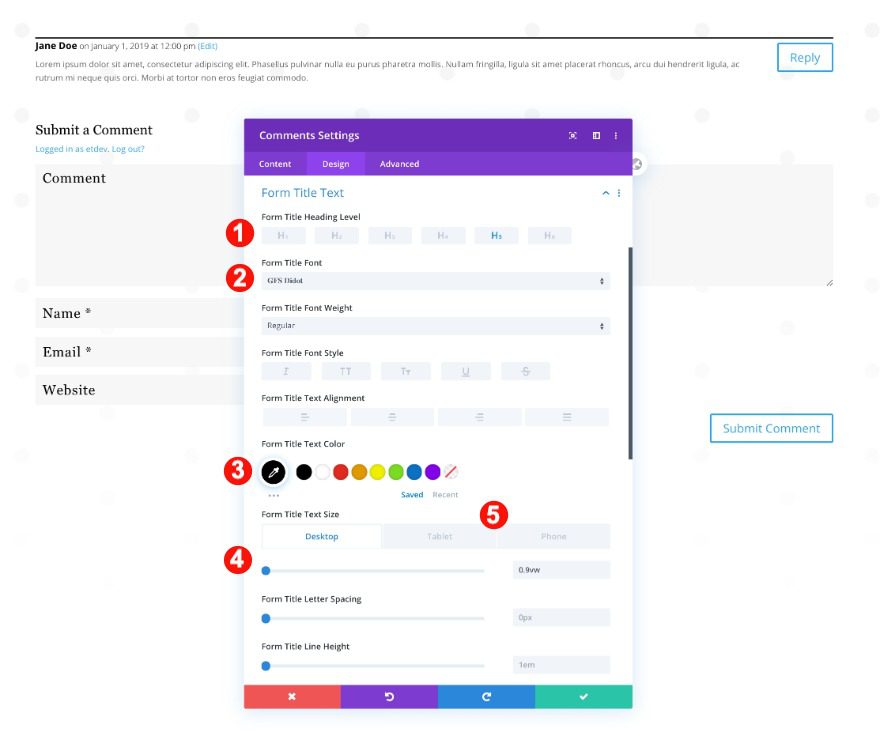This screenshot has height=736, width=880.
Task: Pick the white color swatch
Action: (322, 472)
